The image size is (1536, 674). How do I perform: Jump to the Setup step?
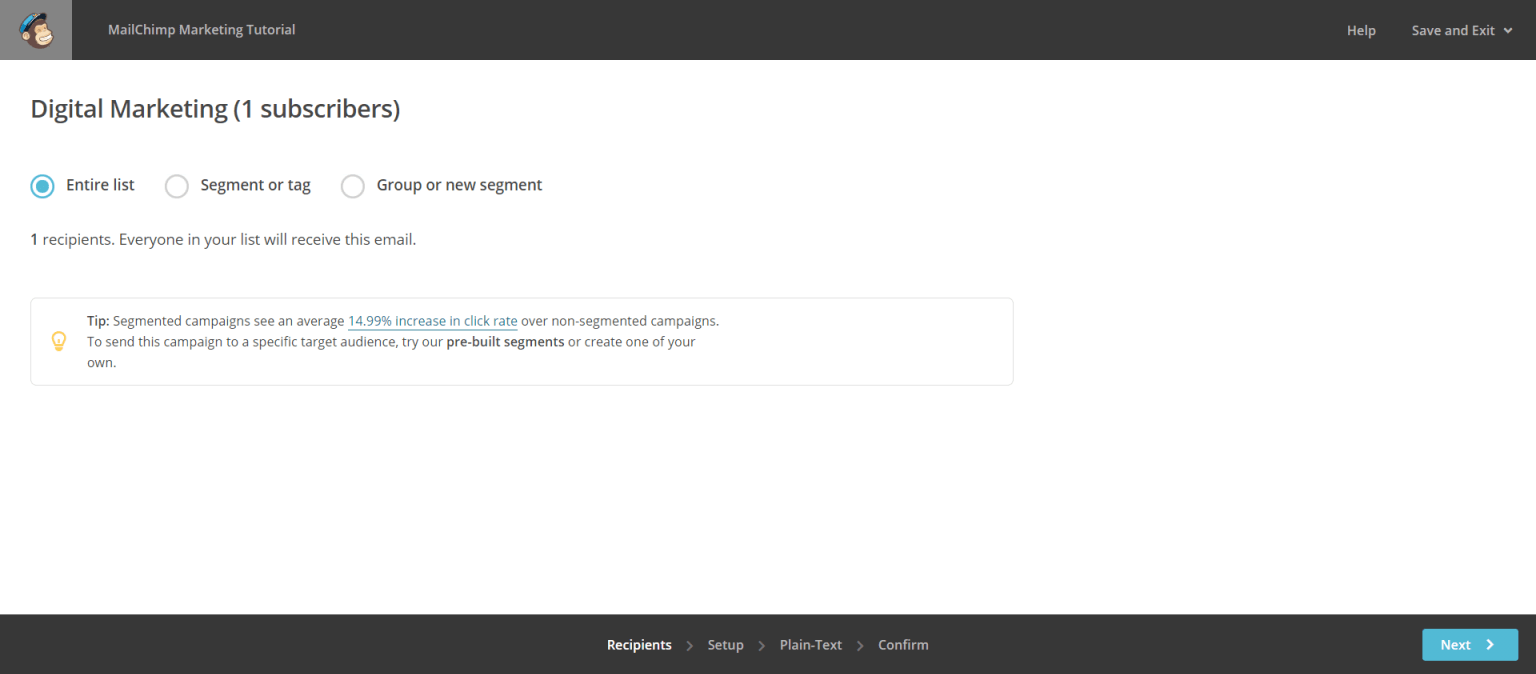coord(725,645)
